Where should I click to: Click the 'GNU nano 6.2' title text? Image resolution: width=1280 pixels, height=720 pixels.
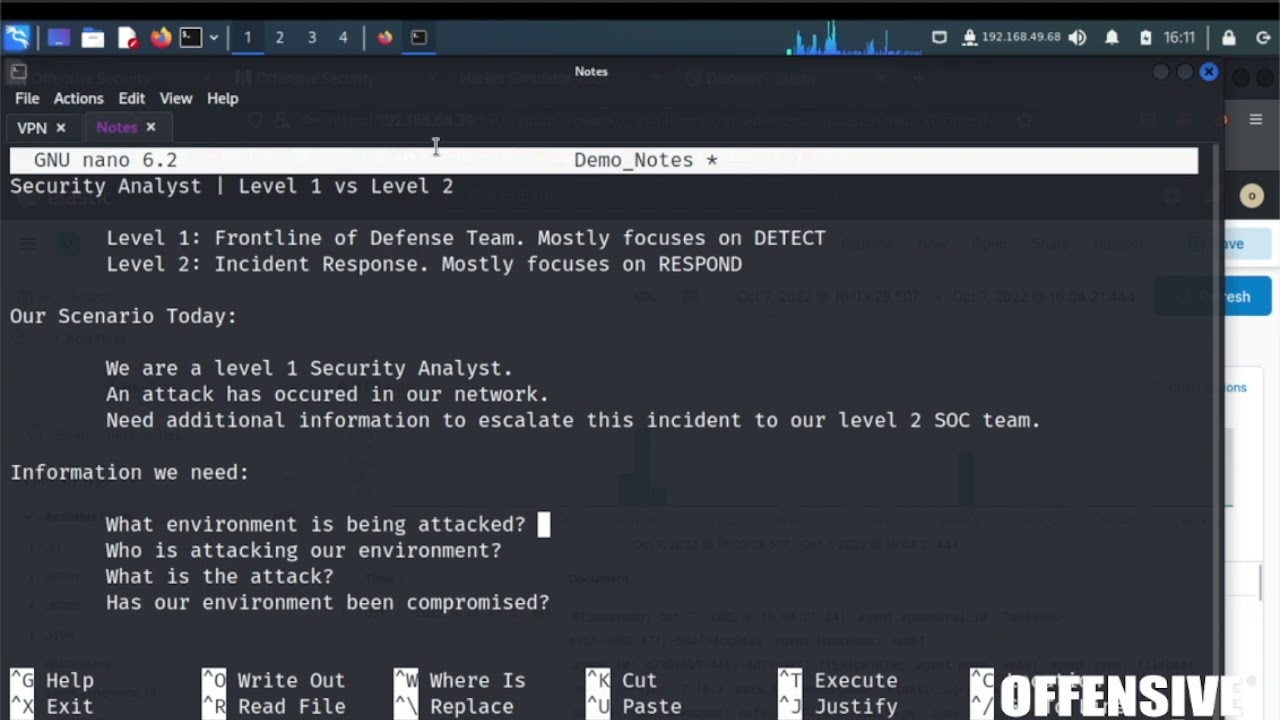click(x=105, y=160)
